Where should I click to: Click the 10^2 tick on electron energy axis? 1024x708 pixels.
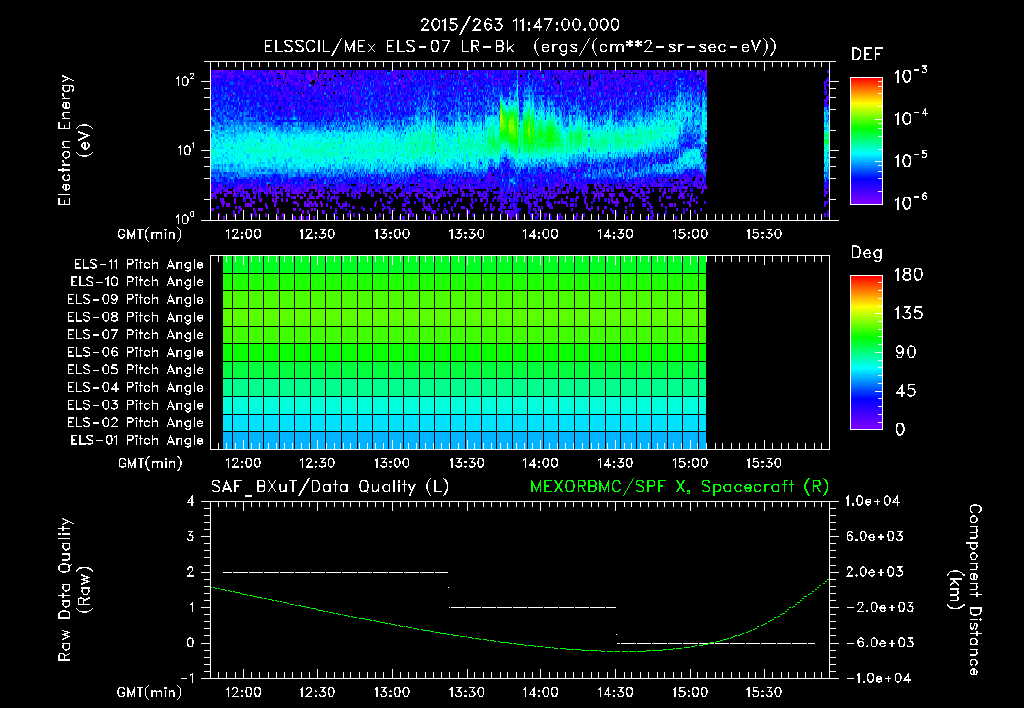click(x=185, y=82)
